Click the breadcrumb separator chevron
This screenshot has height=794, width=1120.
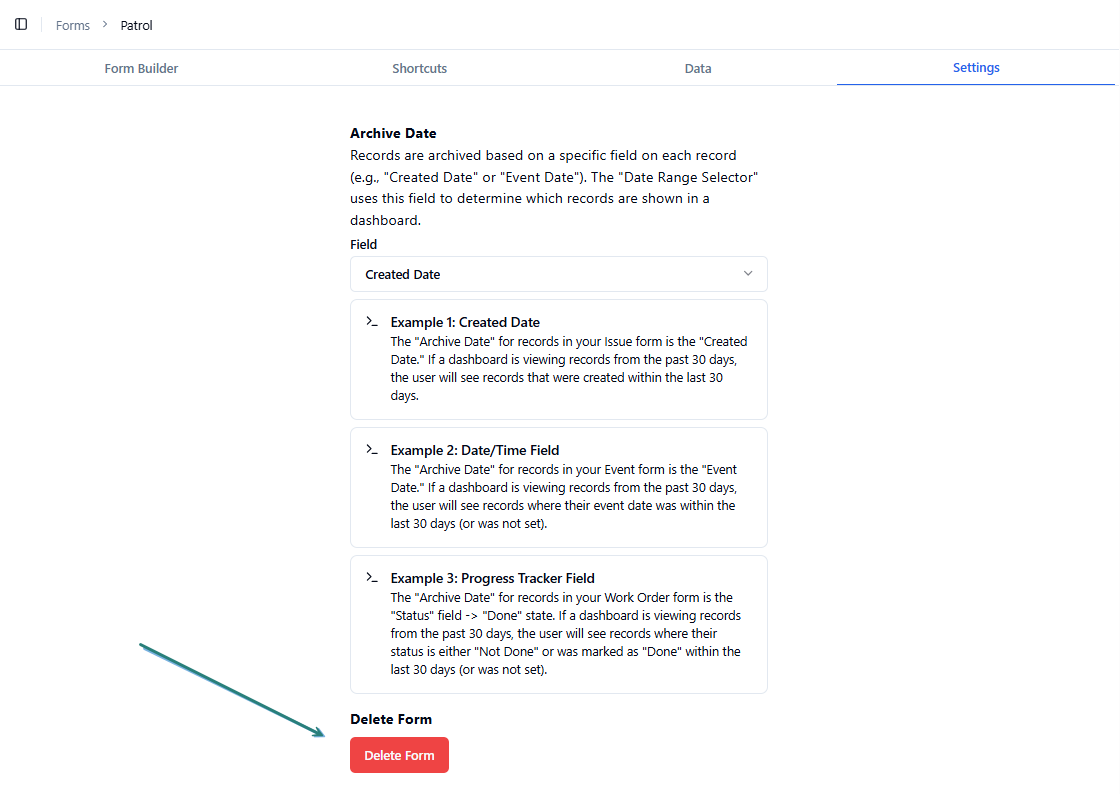coord(104,25)
